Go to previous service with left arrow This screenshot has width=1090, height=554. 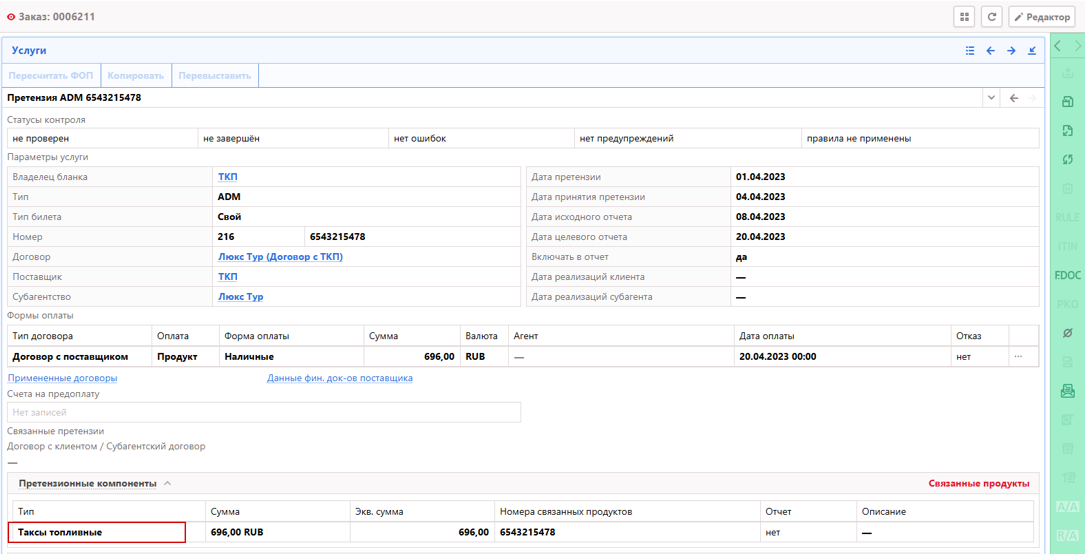(991, 51)
